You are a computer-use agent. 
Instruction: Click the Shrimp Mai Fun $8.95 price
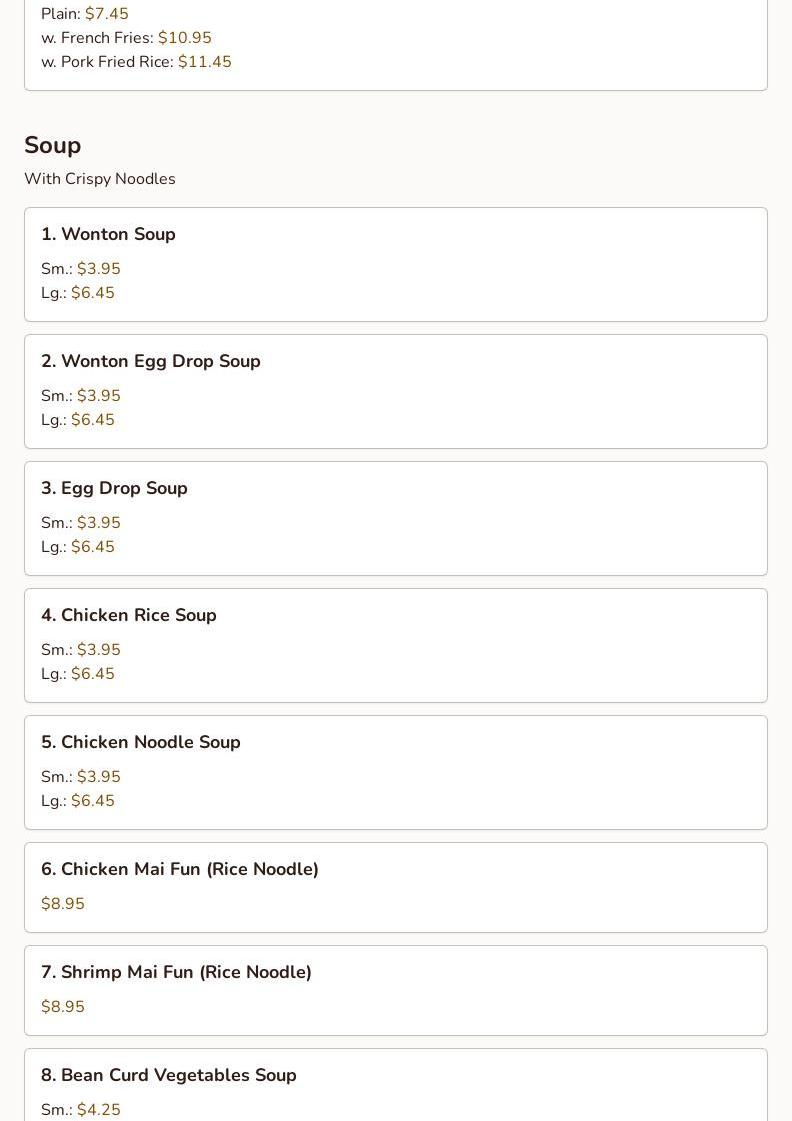[63, 1007]
